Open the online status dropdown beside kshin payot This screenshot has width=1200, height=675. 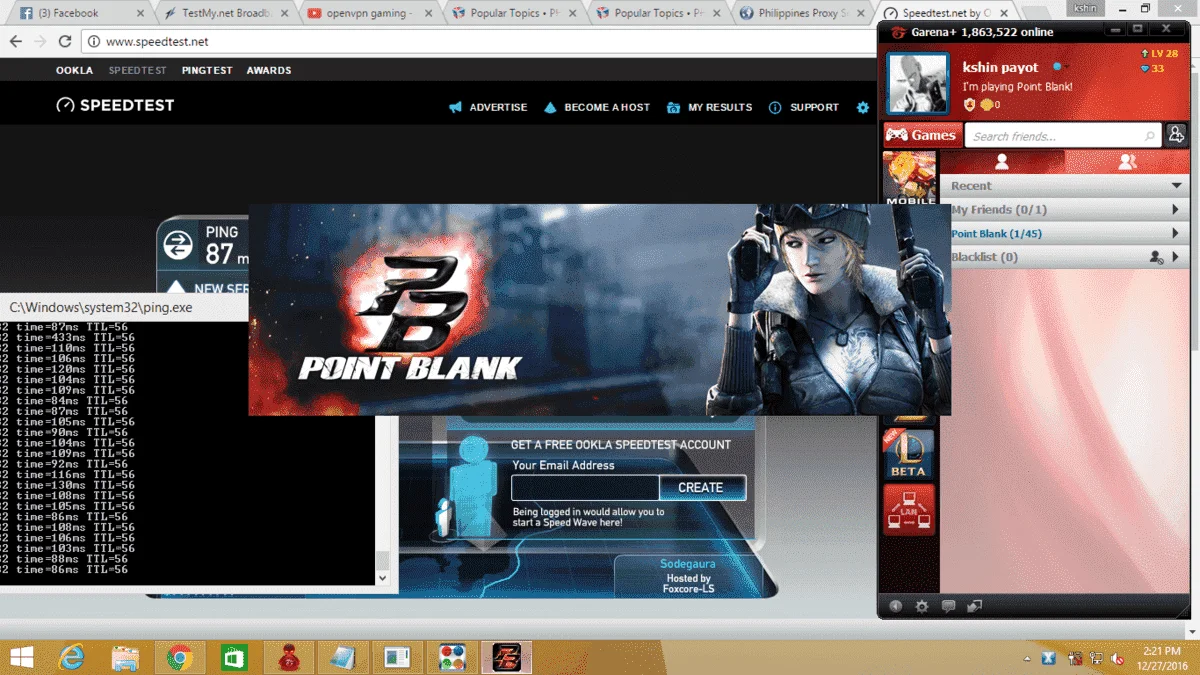point(1059,67)
